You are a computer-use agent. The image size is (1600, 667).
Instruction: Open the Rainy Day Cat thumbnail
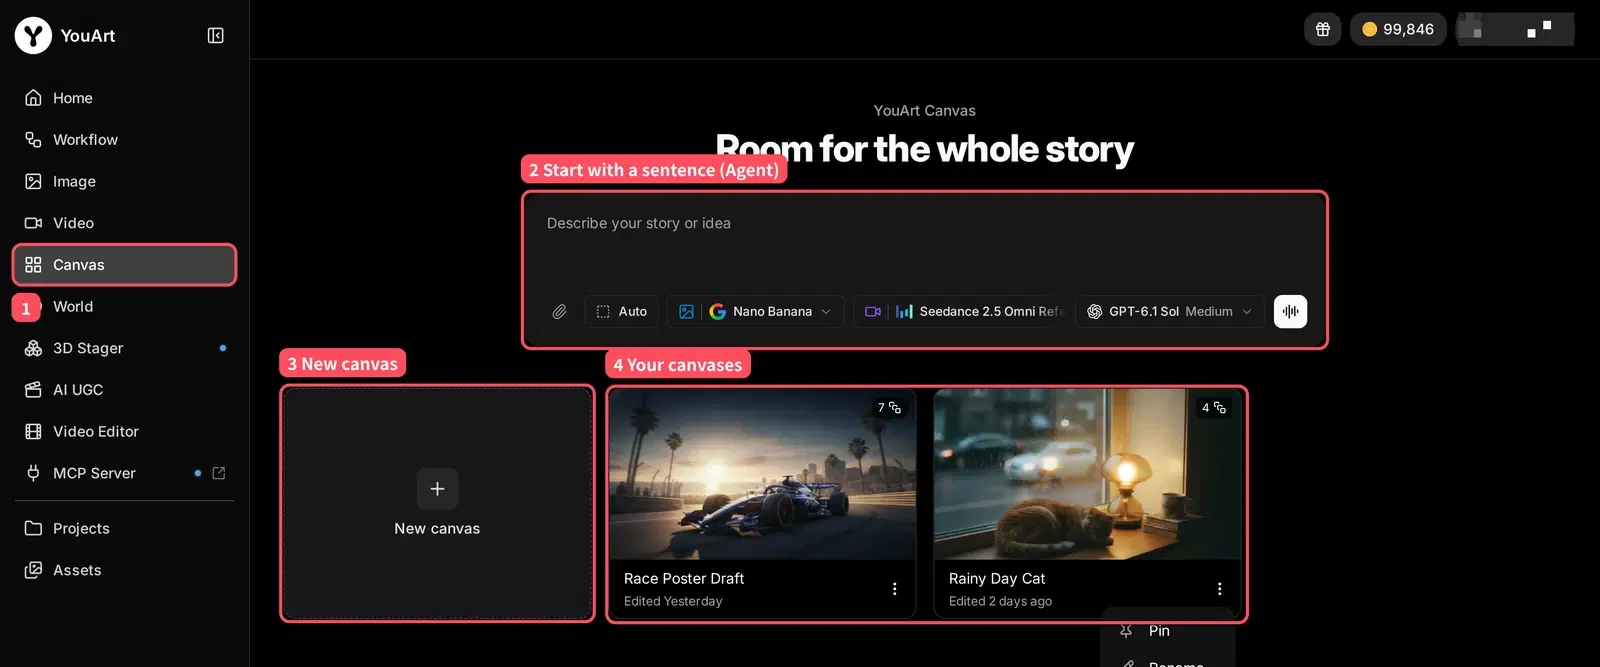(x=1087, y=474)
